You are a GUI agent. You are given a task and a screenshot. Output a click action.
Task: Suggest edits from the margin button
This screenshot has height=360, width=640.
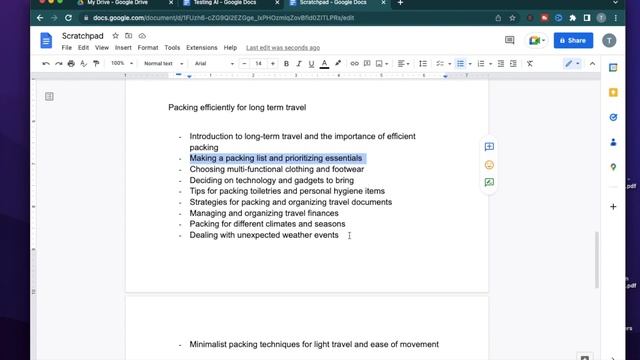click(489, 182)
